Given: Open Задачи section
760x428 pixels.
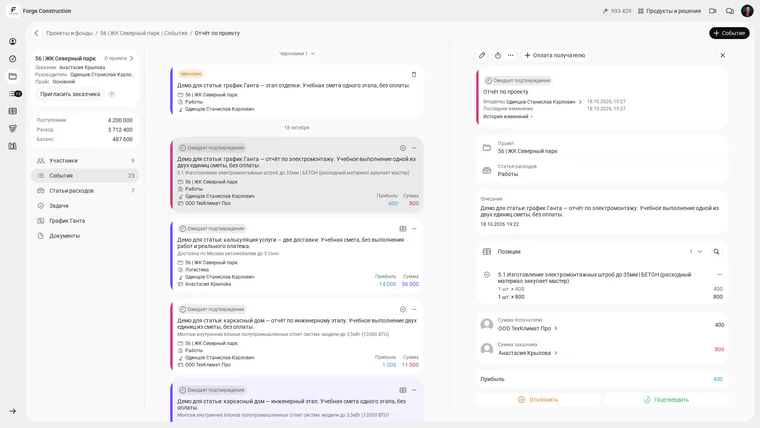Looking at the screenshot, I should pyautogui.click(x=85, y=206).
